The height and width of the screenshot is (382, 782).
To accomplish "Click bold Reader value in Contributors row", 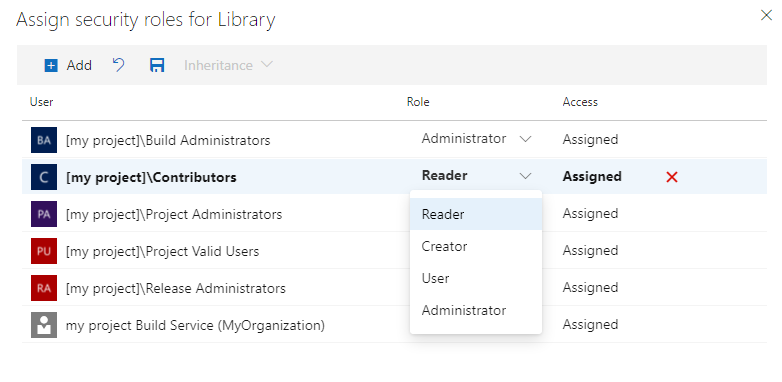I will click(444, 176).
